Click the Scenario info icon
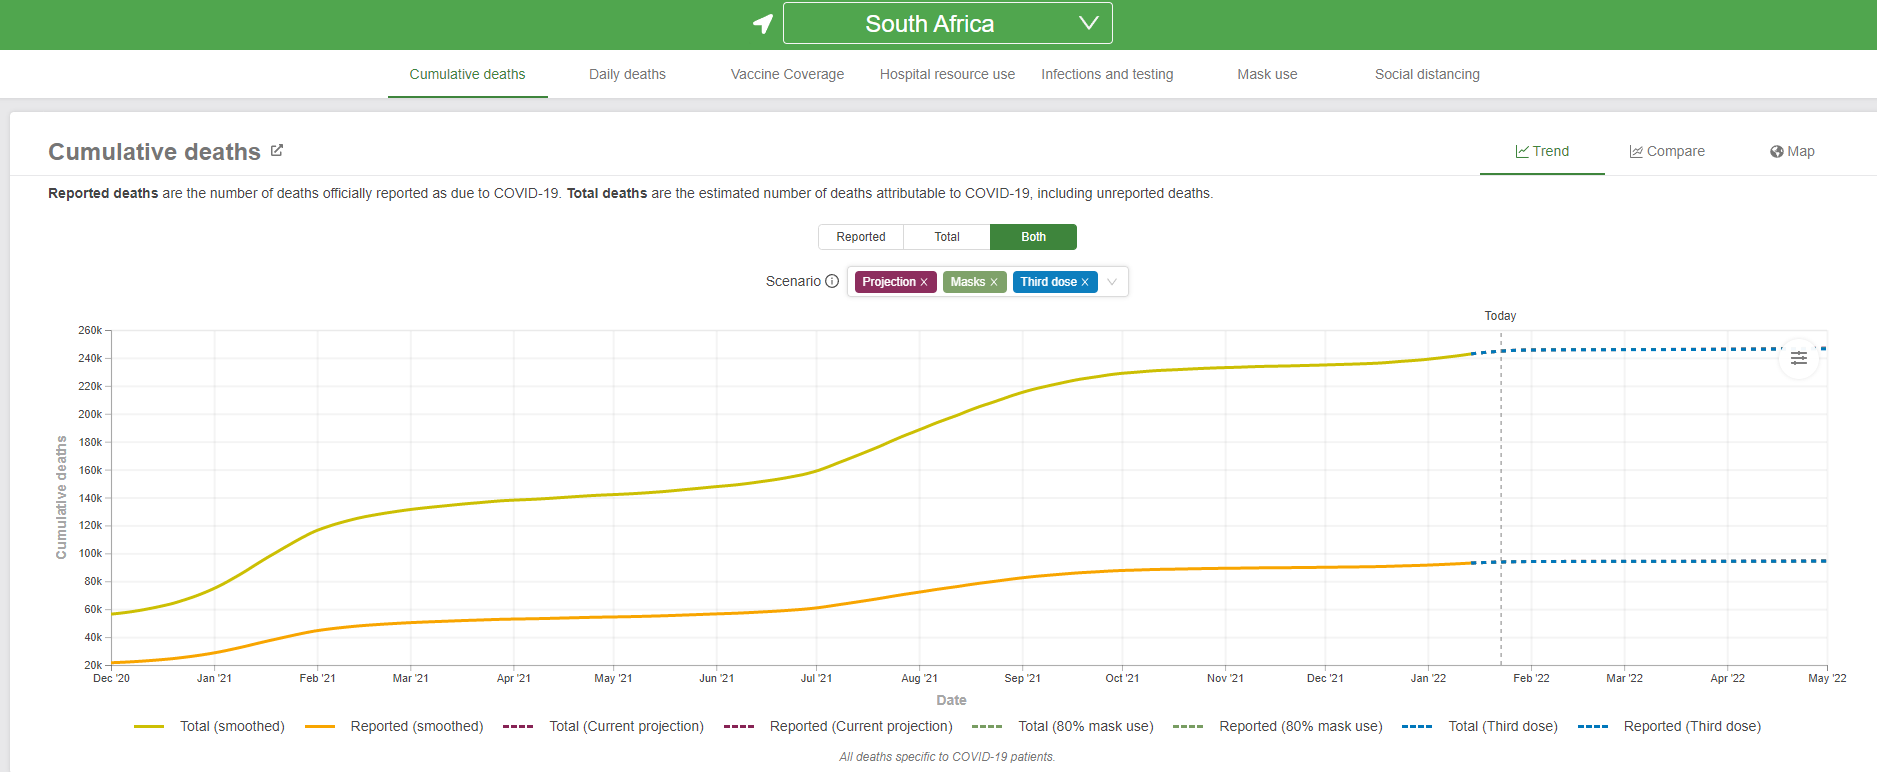The height and width of the screenshot is (772, 1877). tap(832, 282)
